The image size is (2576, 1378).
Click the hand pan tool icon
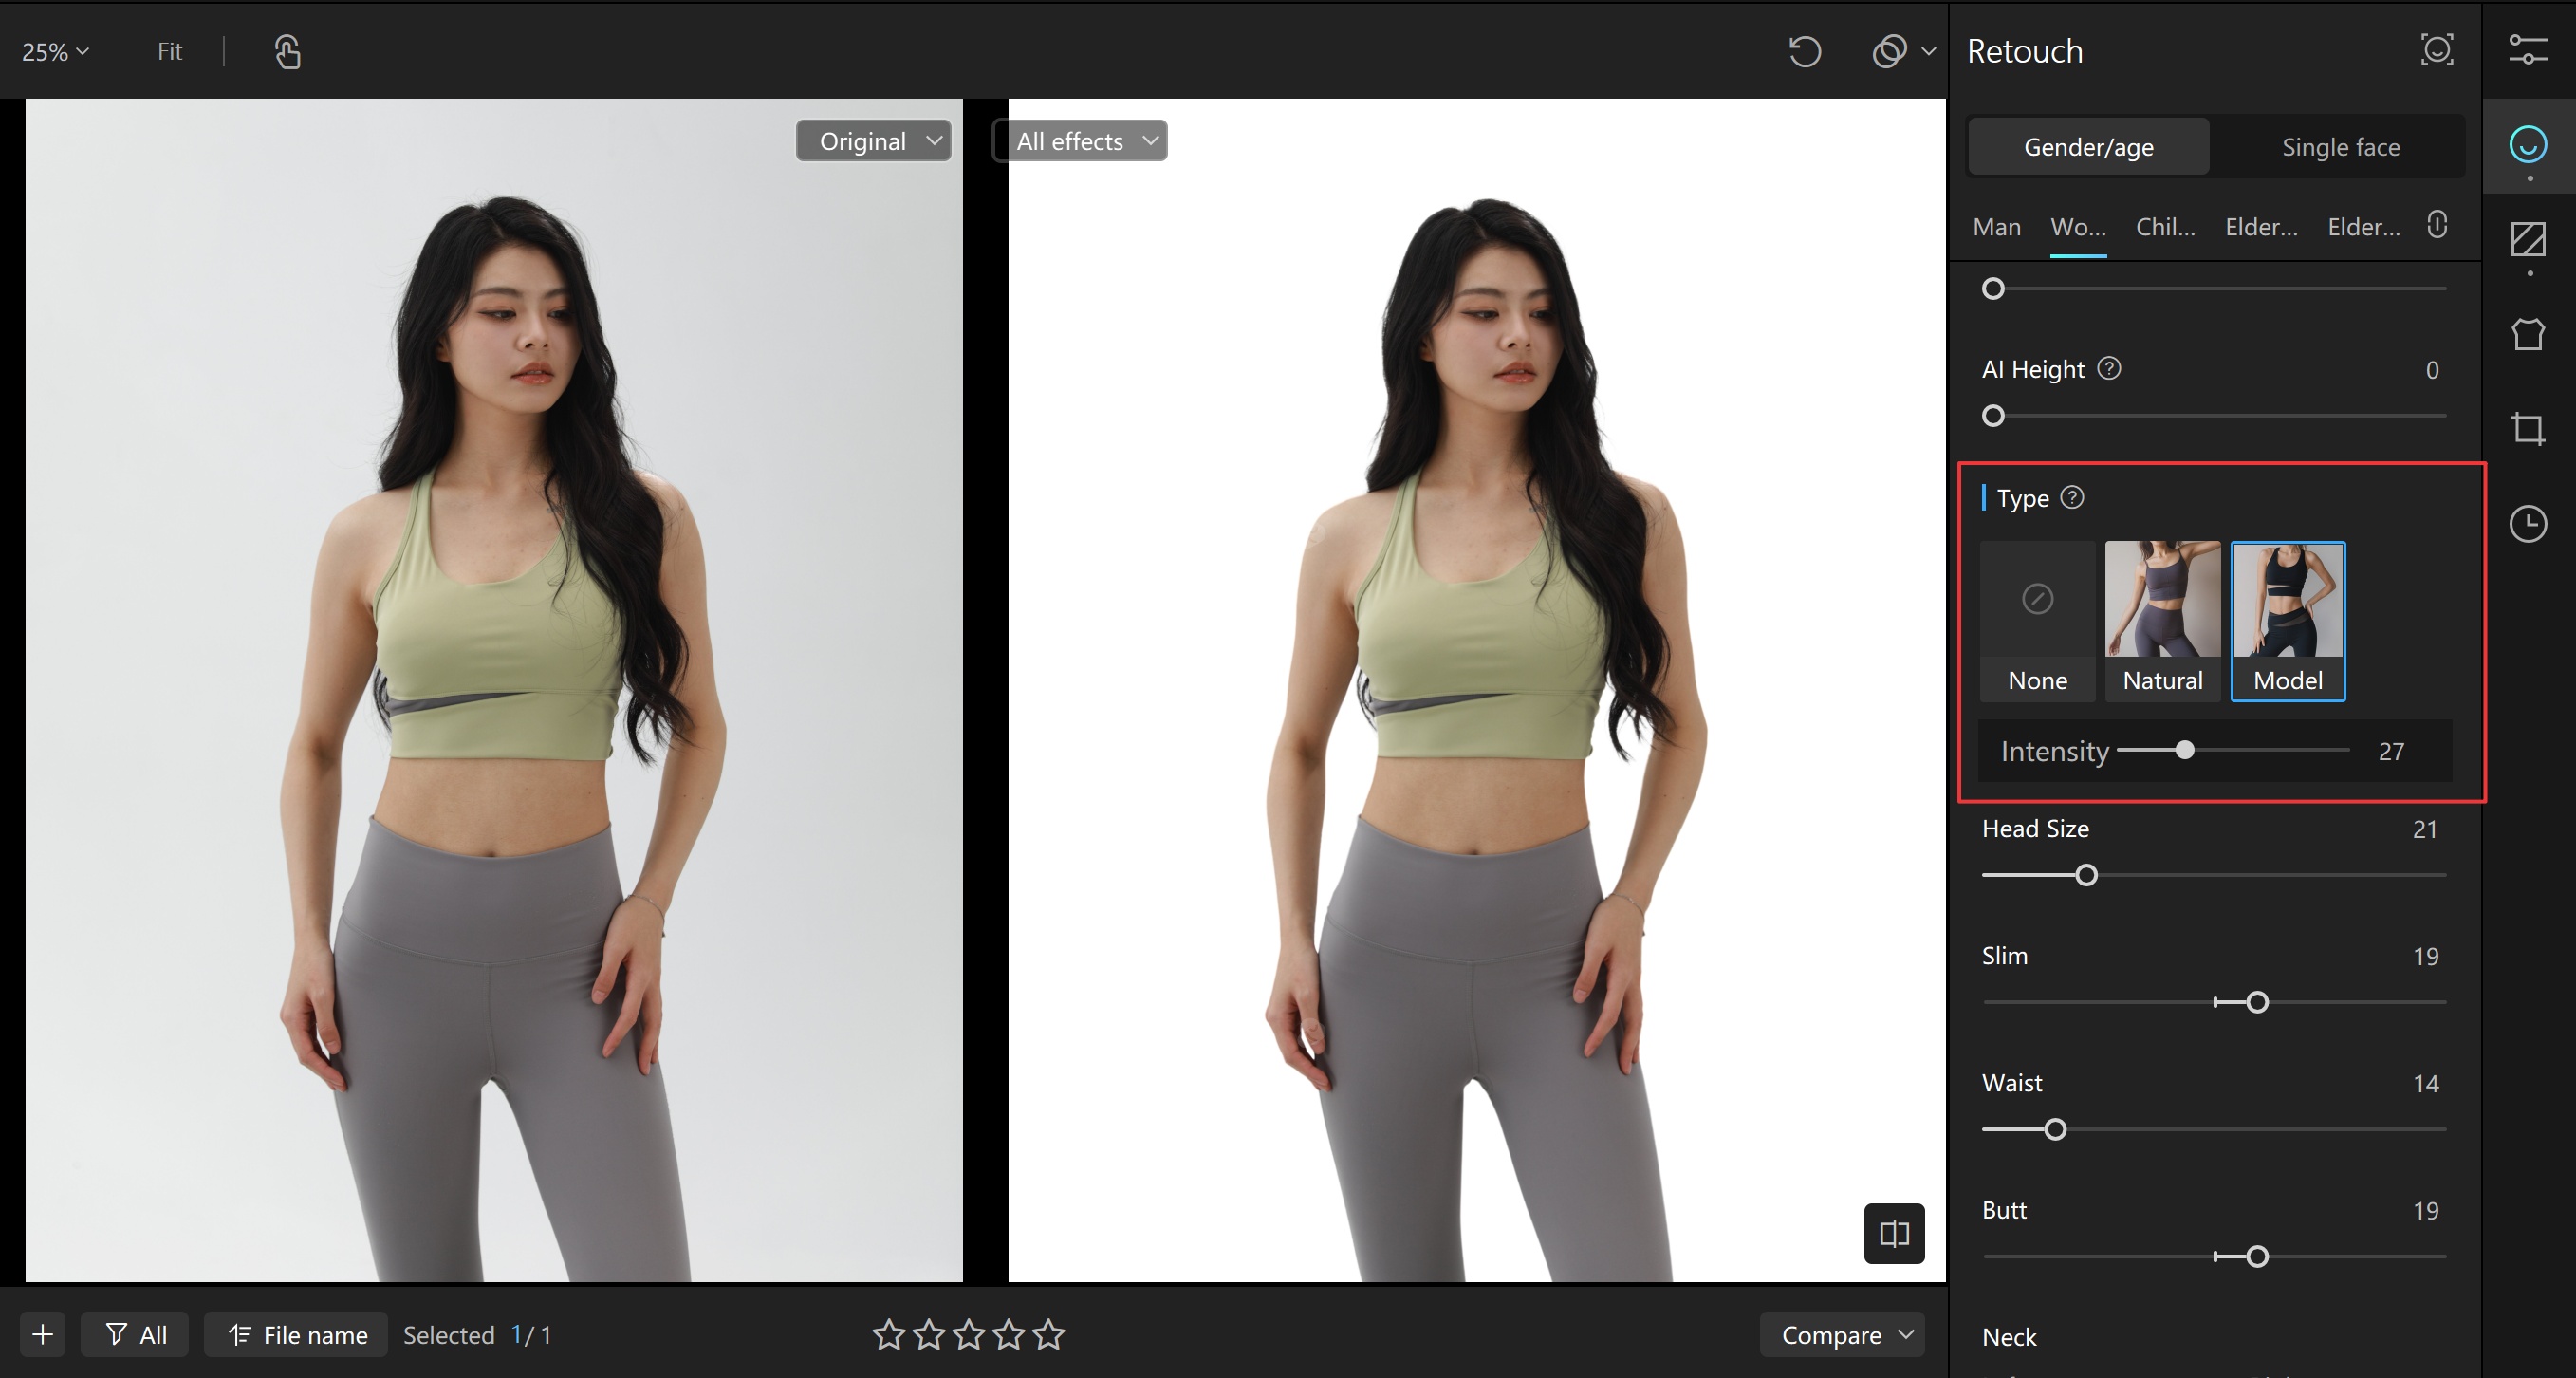pyautogui.click(x=287, y=52)
